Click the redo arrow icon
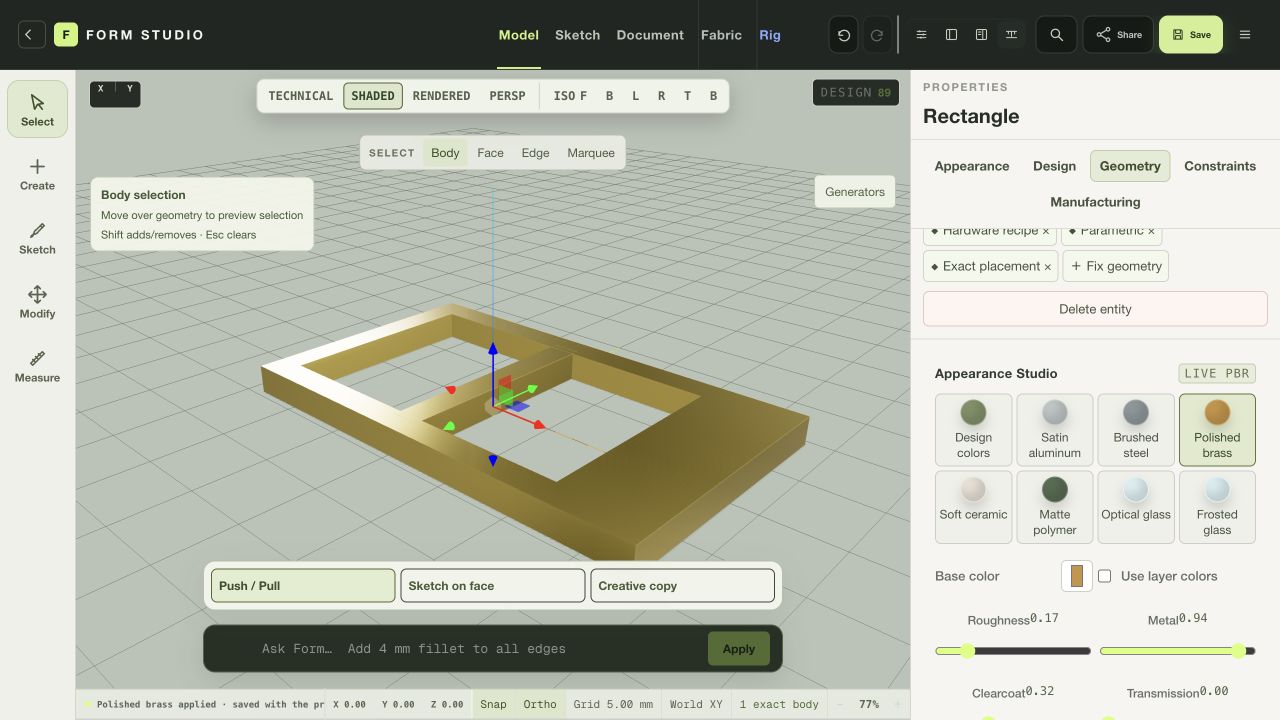The width and height of the screenshot is (1280, 720). (x=876, y=35)
